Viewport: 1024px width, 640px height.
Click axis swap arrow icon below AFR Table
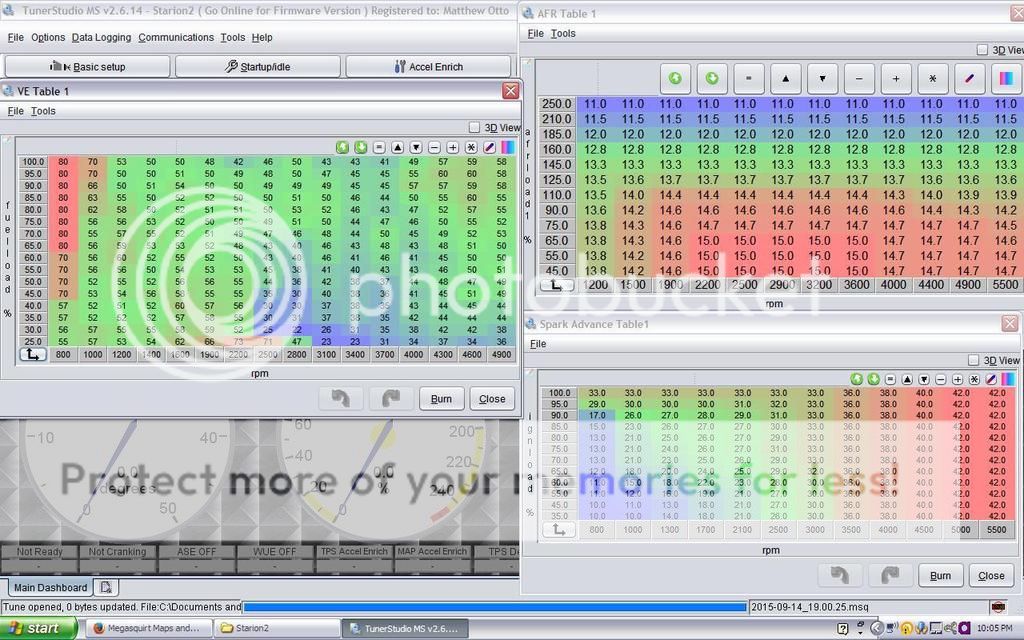pyautogui.click(x=556, y=285)
